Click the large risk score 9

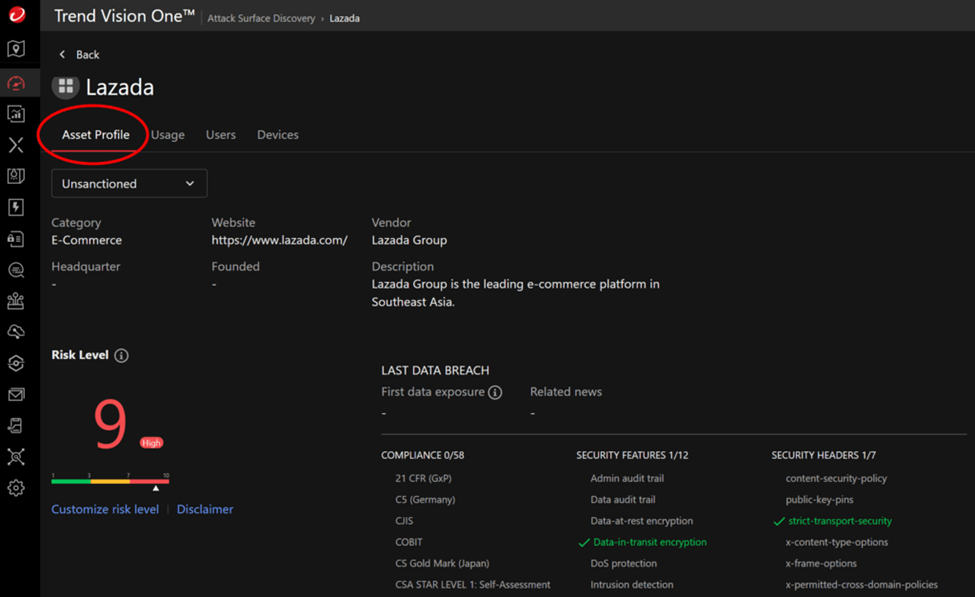pos(110,424)
